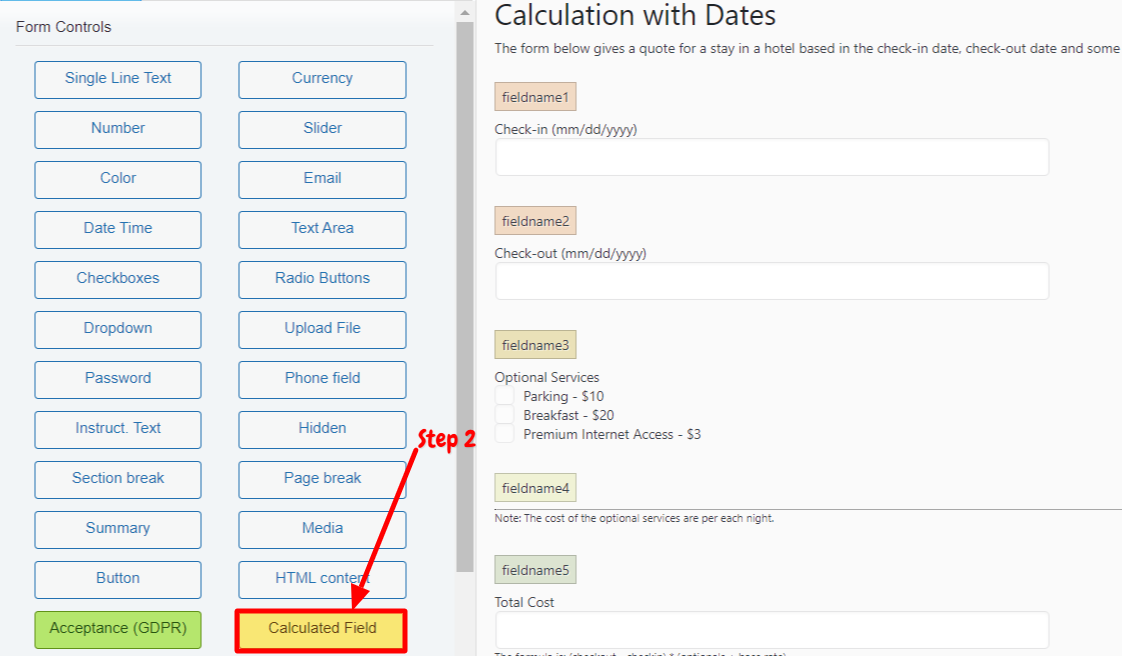The image size is (1122, 656).
Task: Add a Calculated Field control
Action: coord(321,630)
